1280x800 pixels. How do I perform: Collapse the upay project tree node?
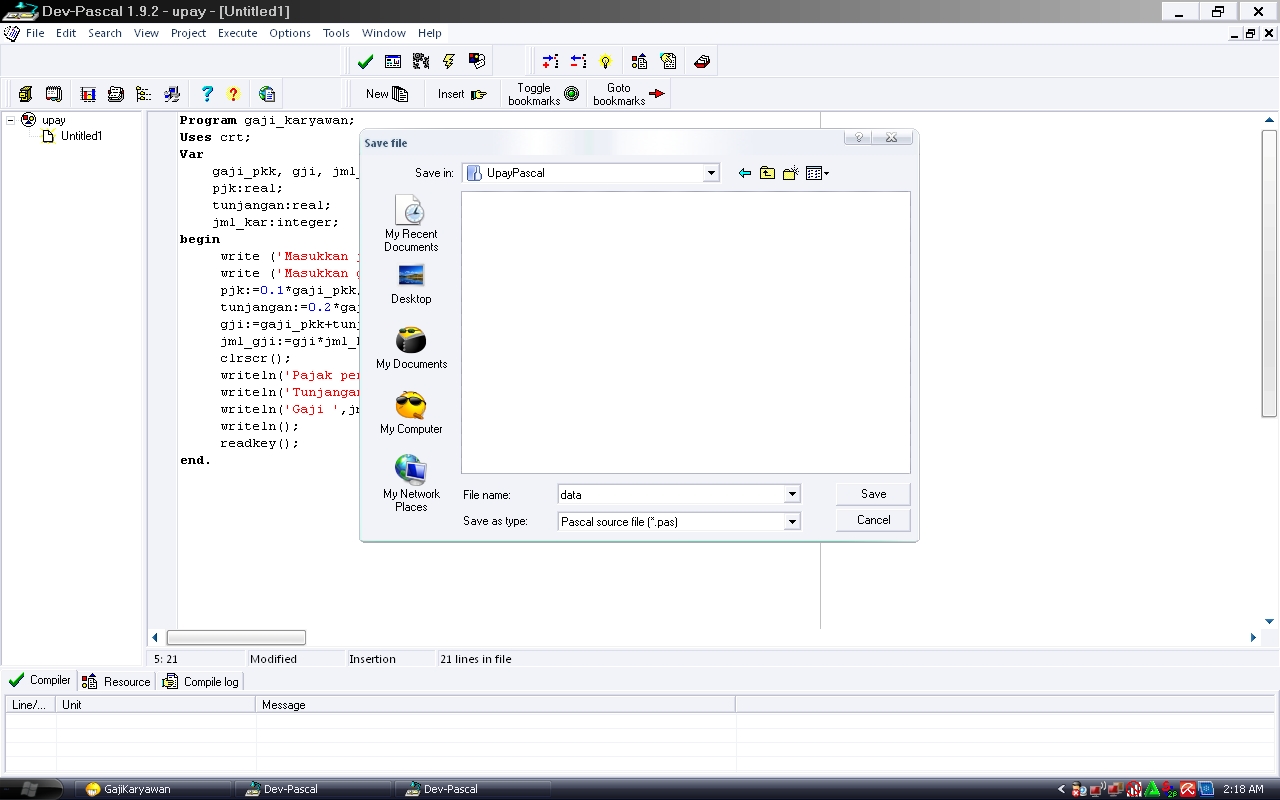tap(11, 120)
